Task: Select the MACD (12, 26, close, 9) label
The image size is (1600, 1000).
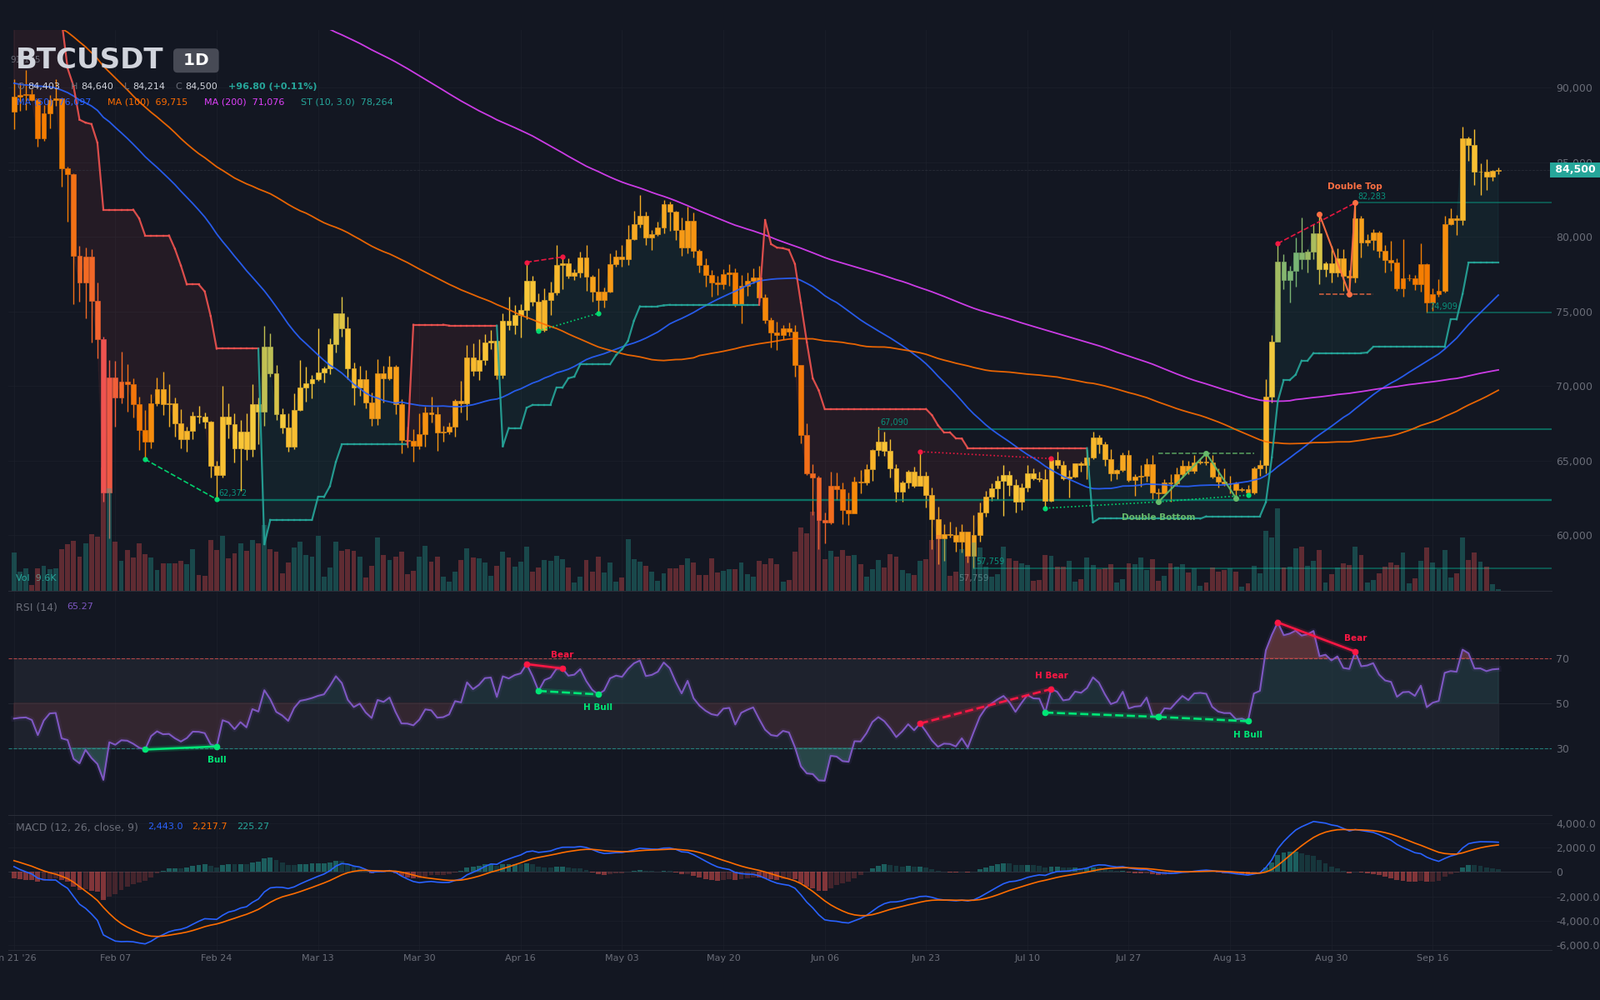Action: 77,827
